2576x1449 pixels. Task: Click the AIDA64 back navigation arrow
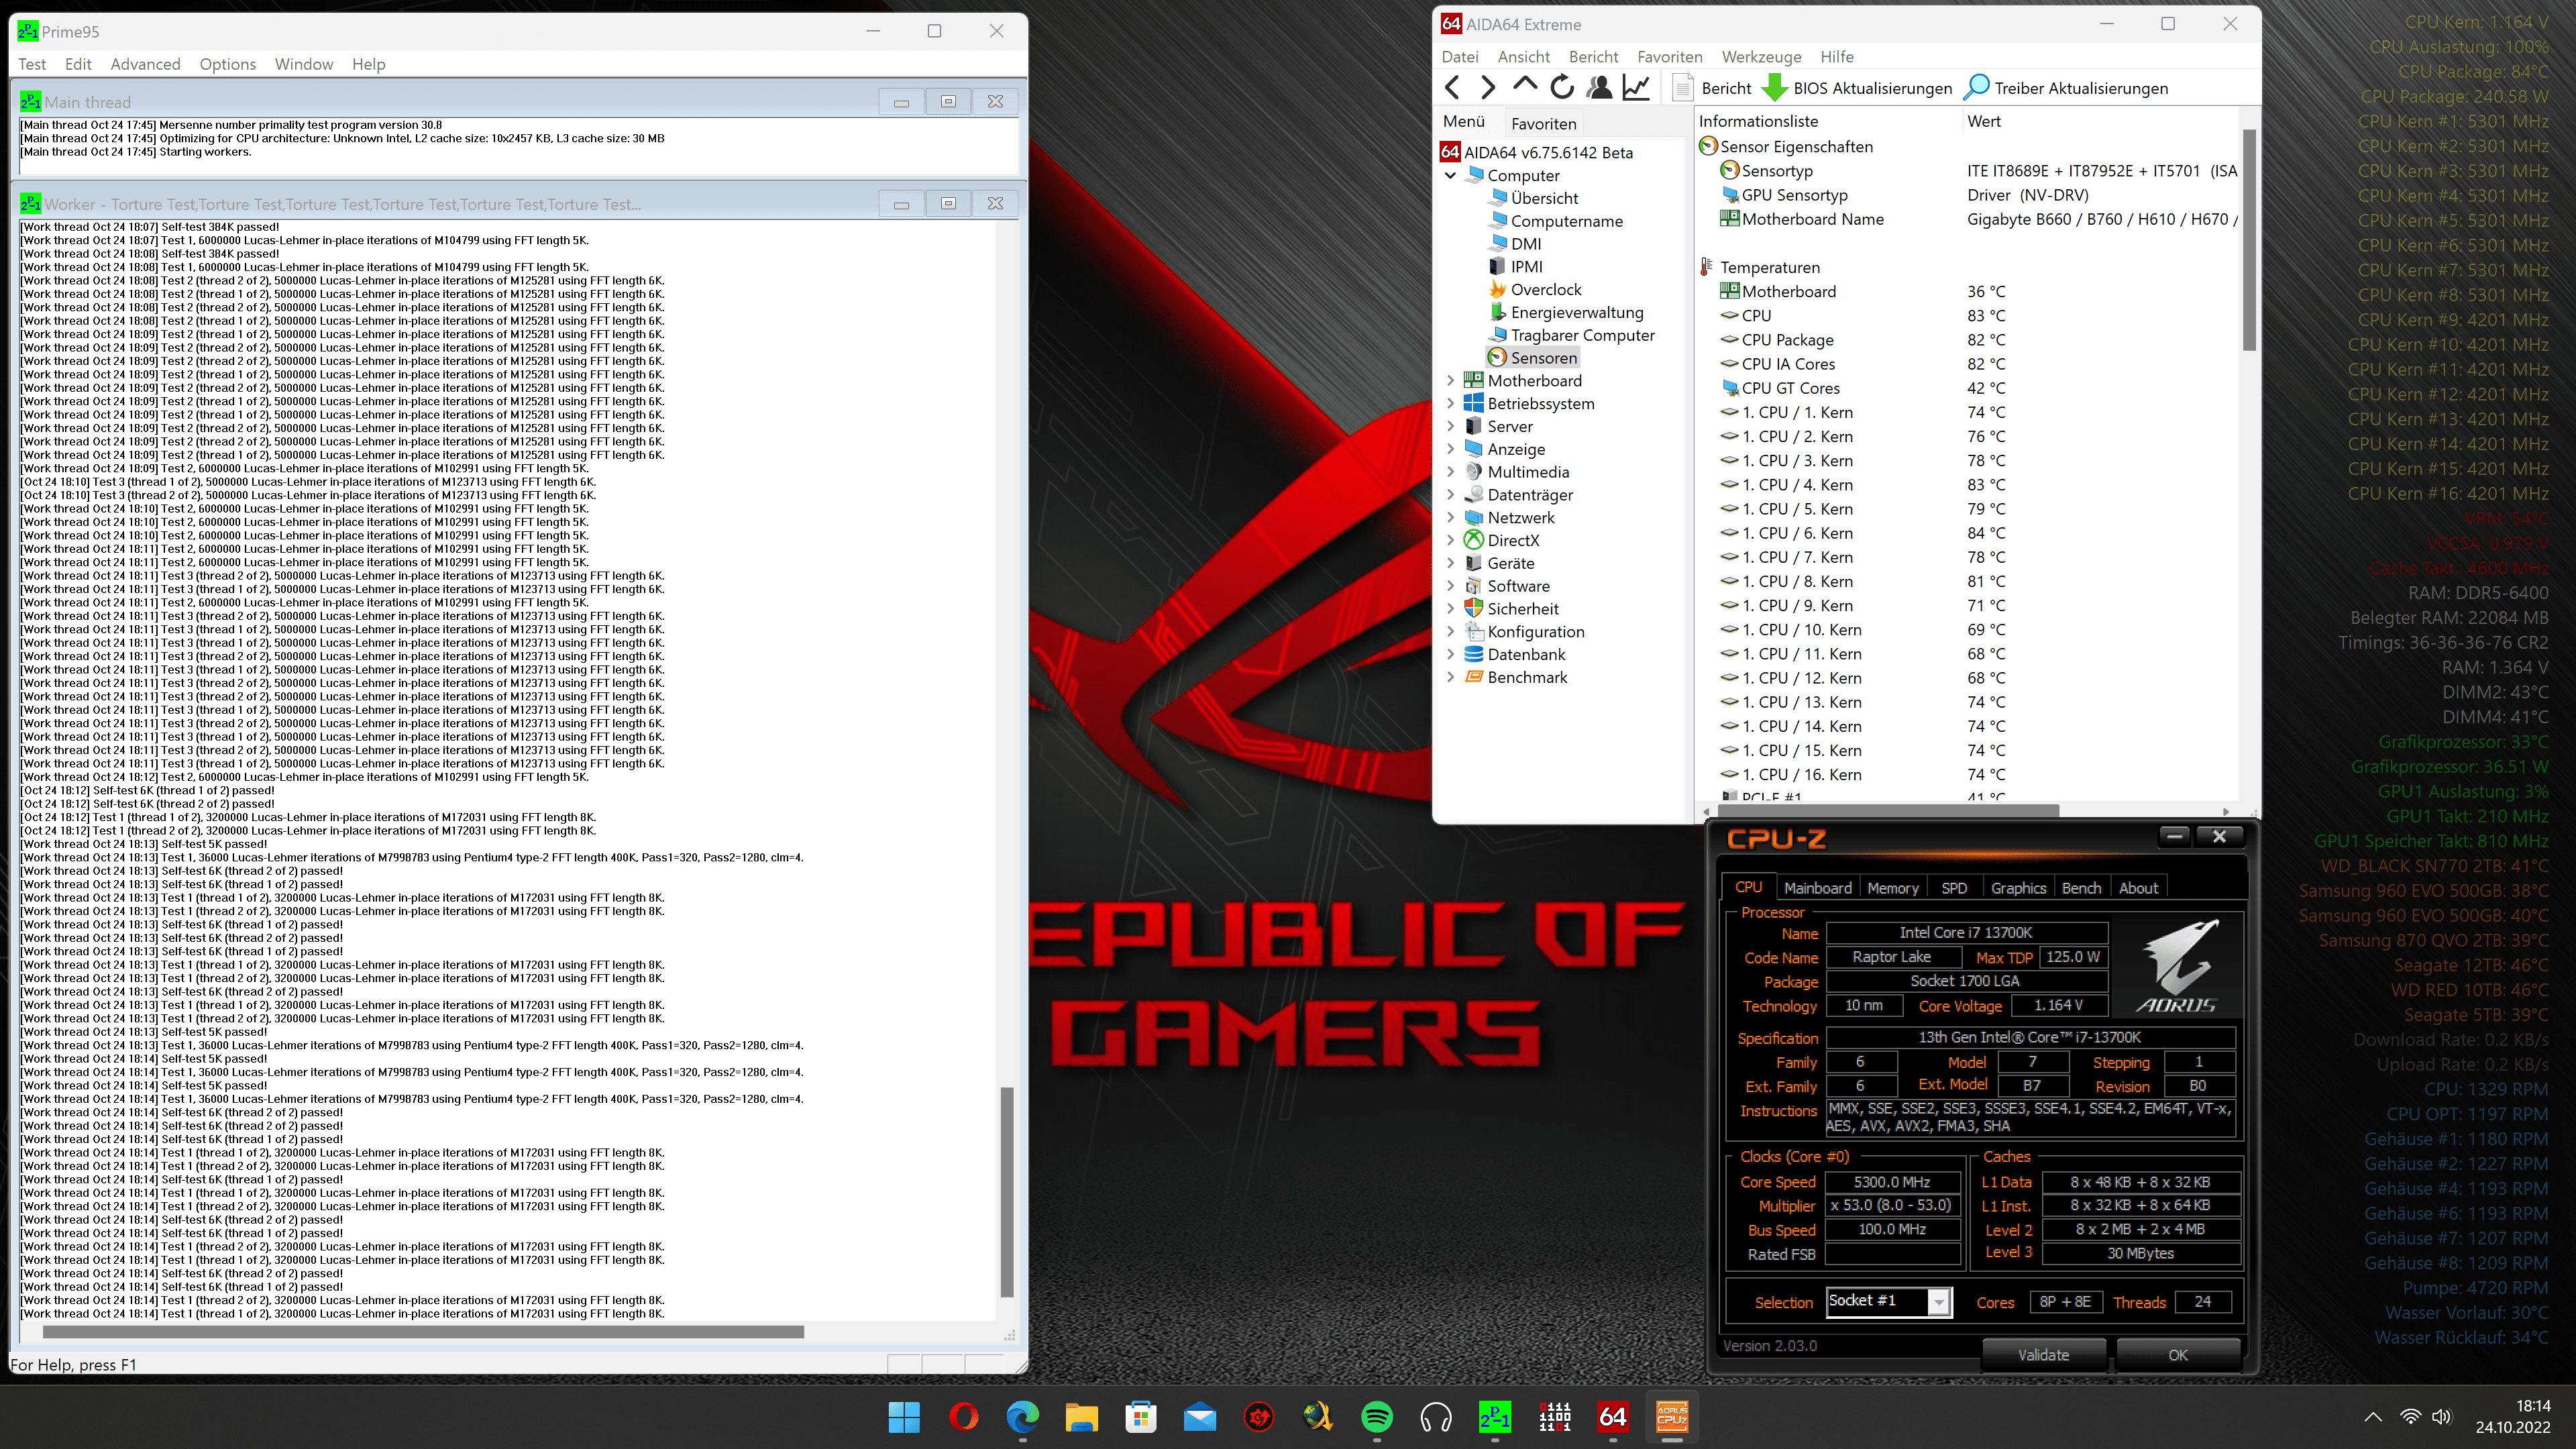click(x=1452, y=88)
